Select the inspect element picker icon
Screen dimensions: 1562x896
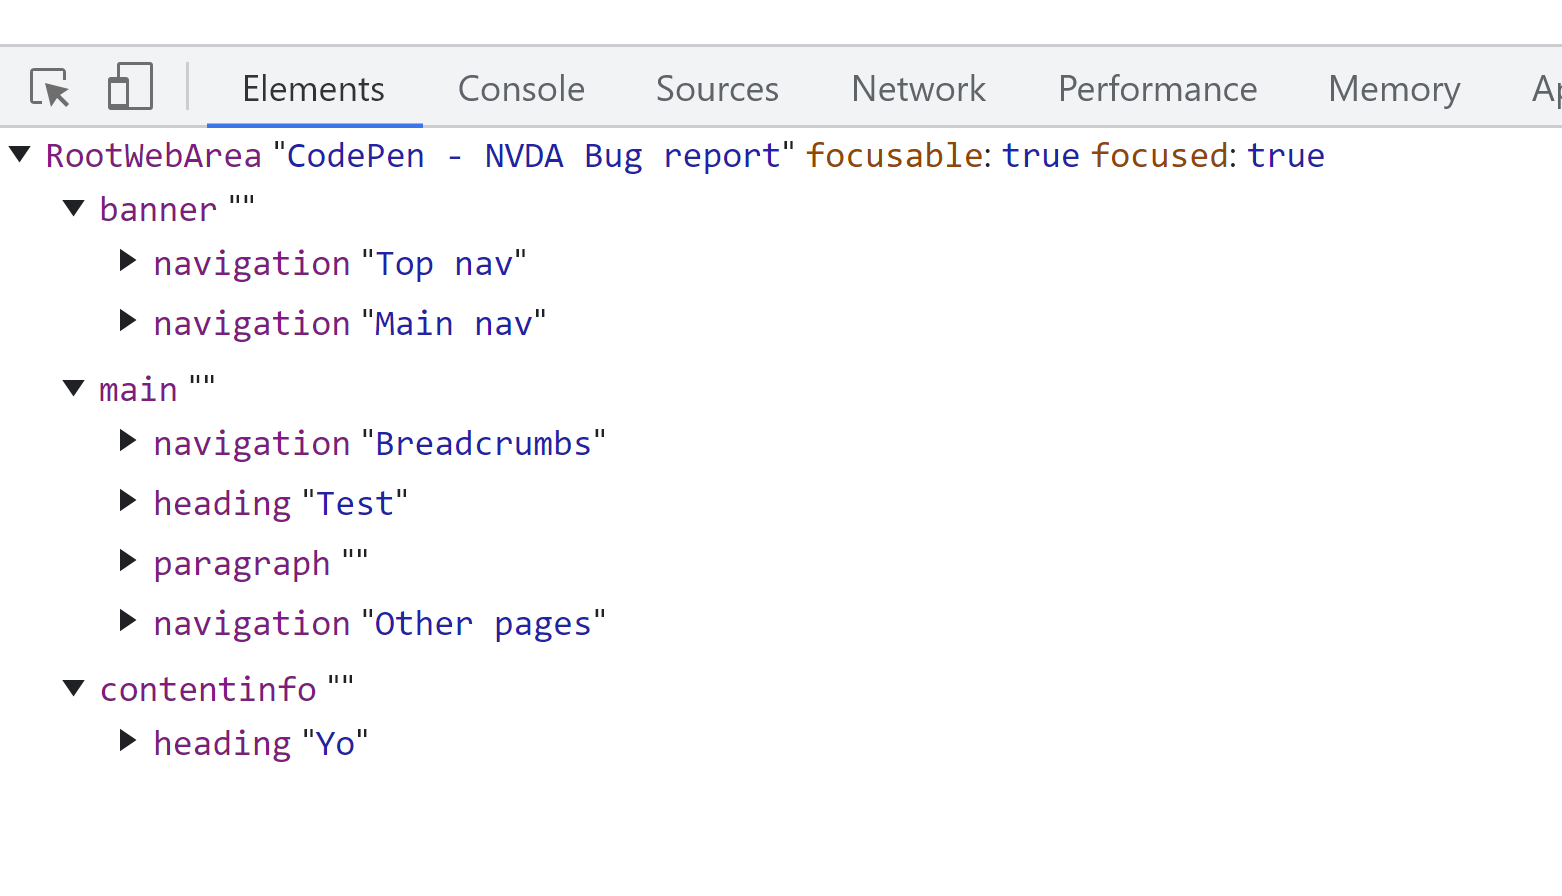[x=48, y=88]
